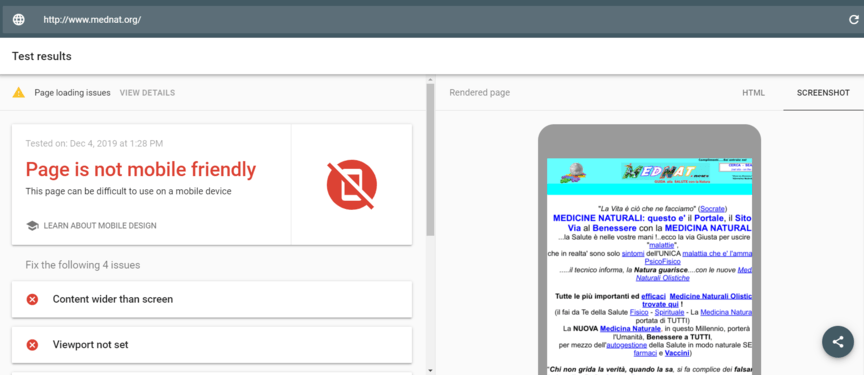Click the red not-mobile-friendly icon
The width and height of the screenshot is (864, 375).
[352, 185]
